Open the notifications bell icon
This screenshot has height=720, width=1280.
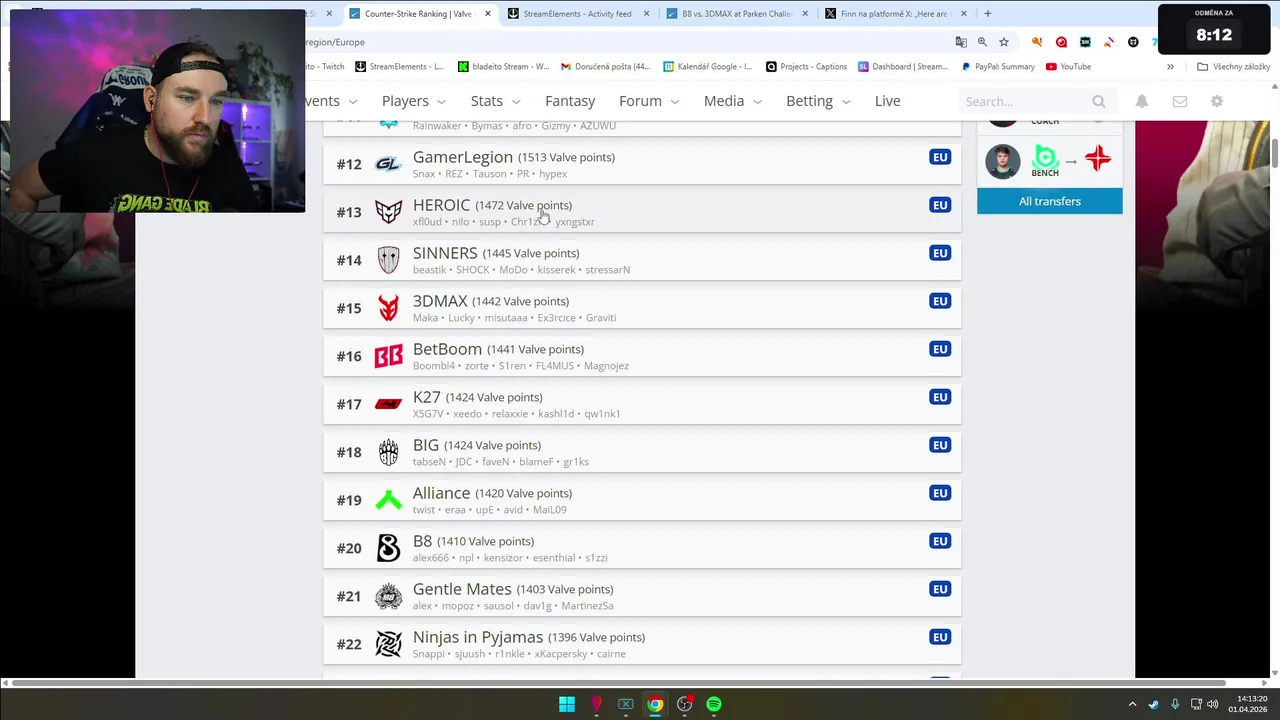click(x=1142, y=101)
